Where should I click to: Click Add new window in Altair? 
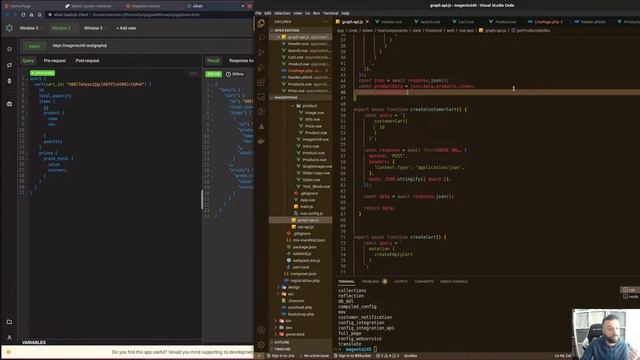[126, 28]
